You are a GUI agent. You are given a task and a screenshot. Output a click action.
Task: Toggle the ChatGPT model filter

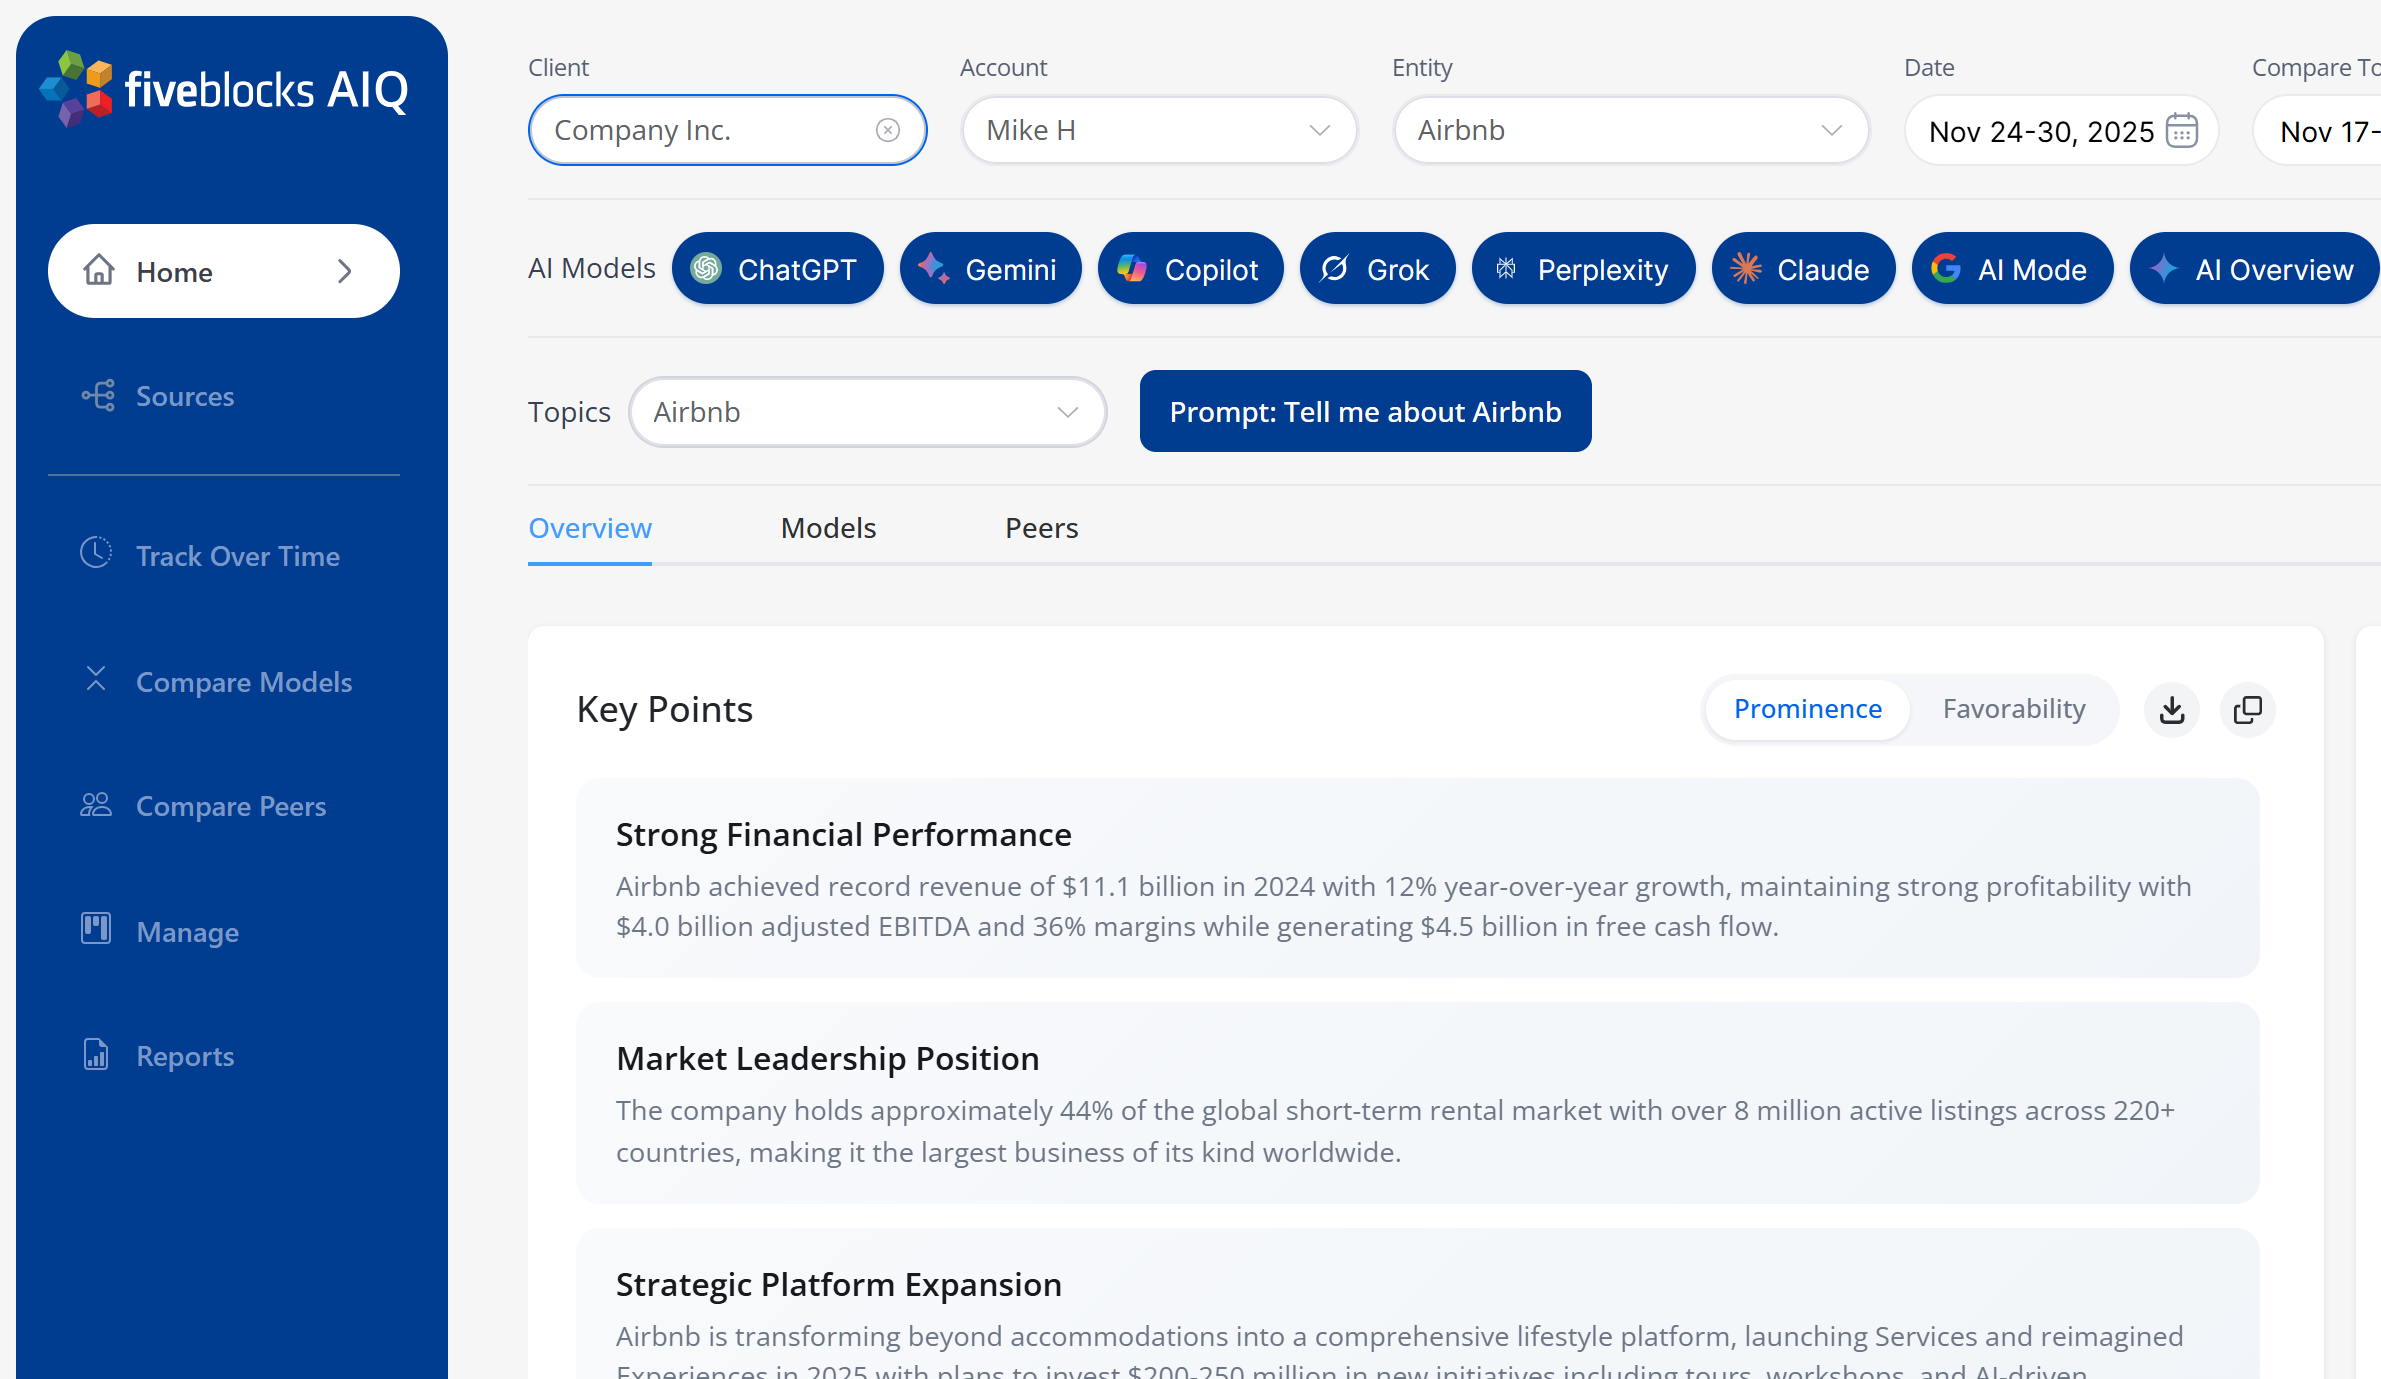click(x=777, y=269)
